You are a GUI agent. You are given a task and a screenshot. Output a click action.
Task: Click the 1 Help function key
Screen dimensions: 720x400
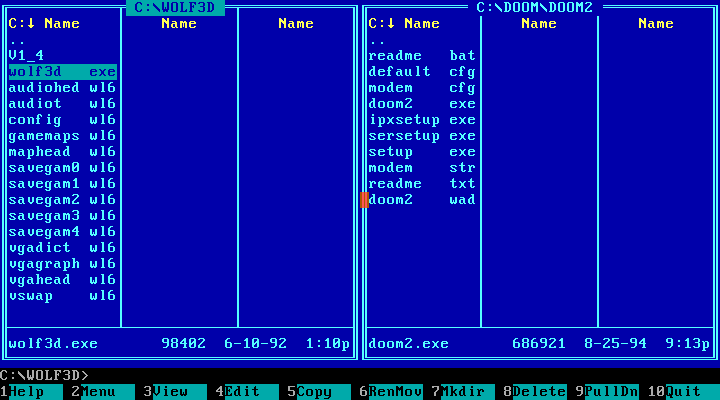click(x=31, y=392)
